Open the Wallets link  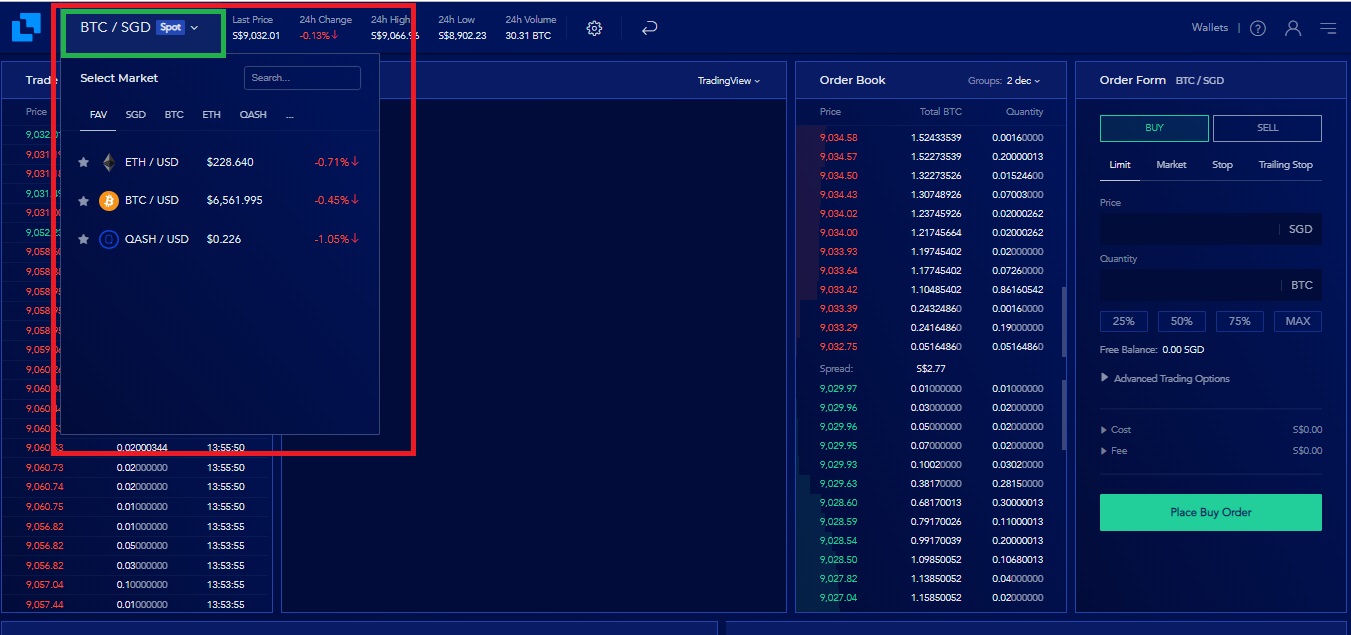pos(1210,28)
